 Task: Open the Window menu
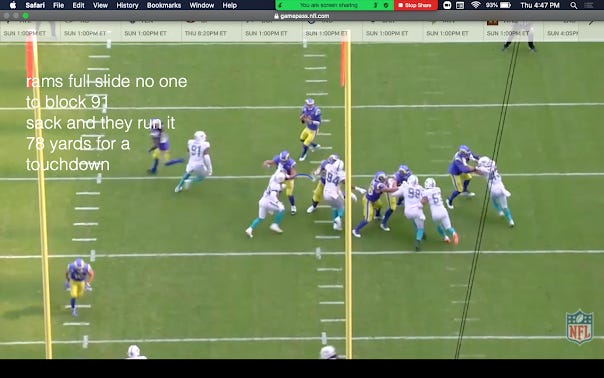[201, 5]
